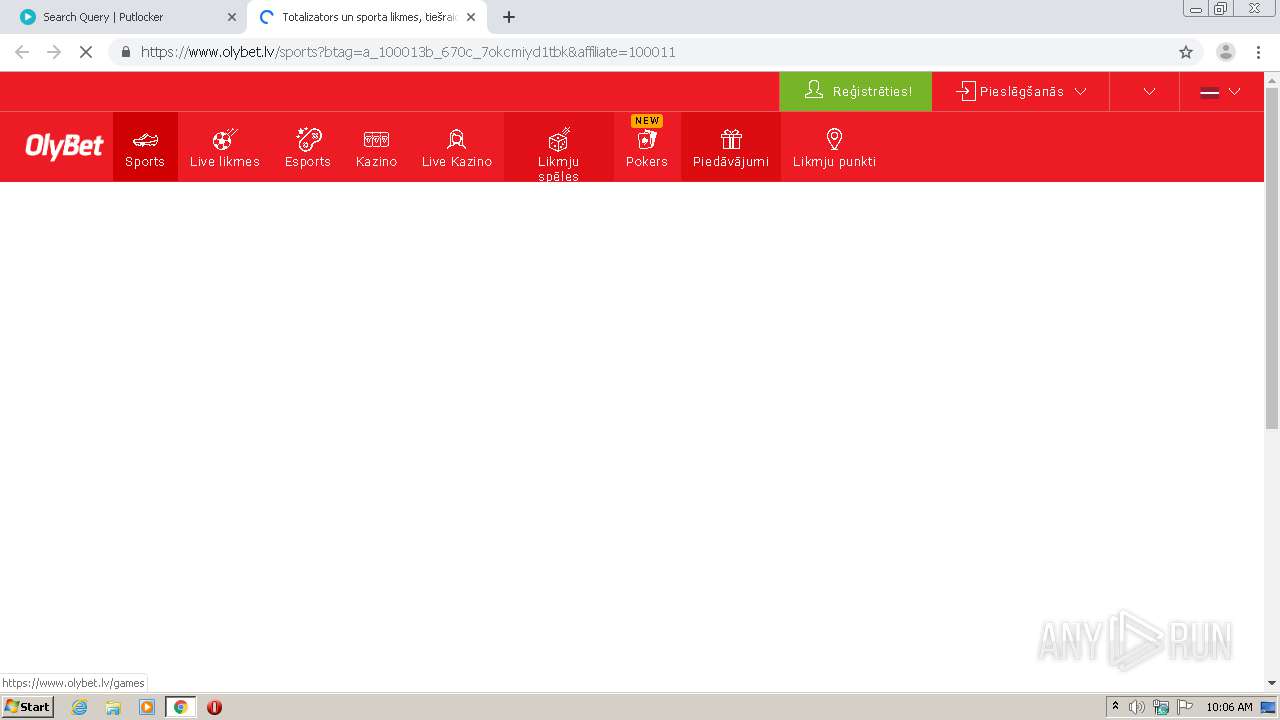Open Windows Media Player from taskbar

tap(147, 707)
